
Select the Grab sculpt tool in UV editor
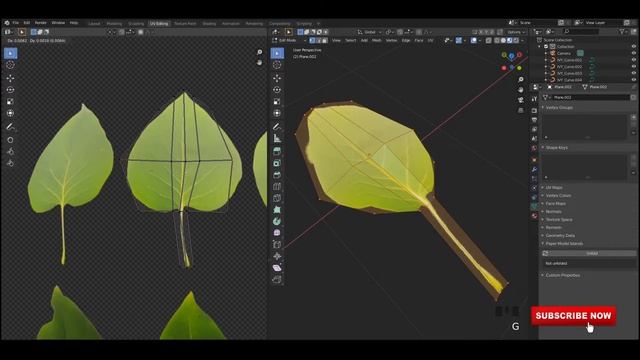pos(11,140)
